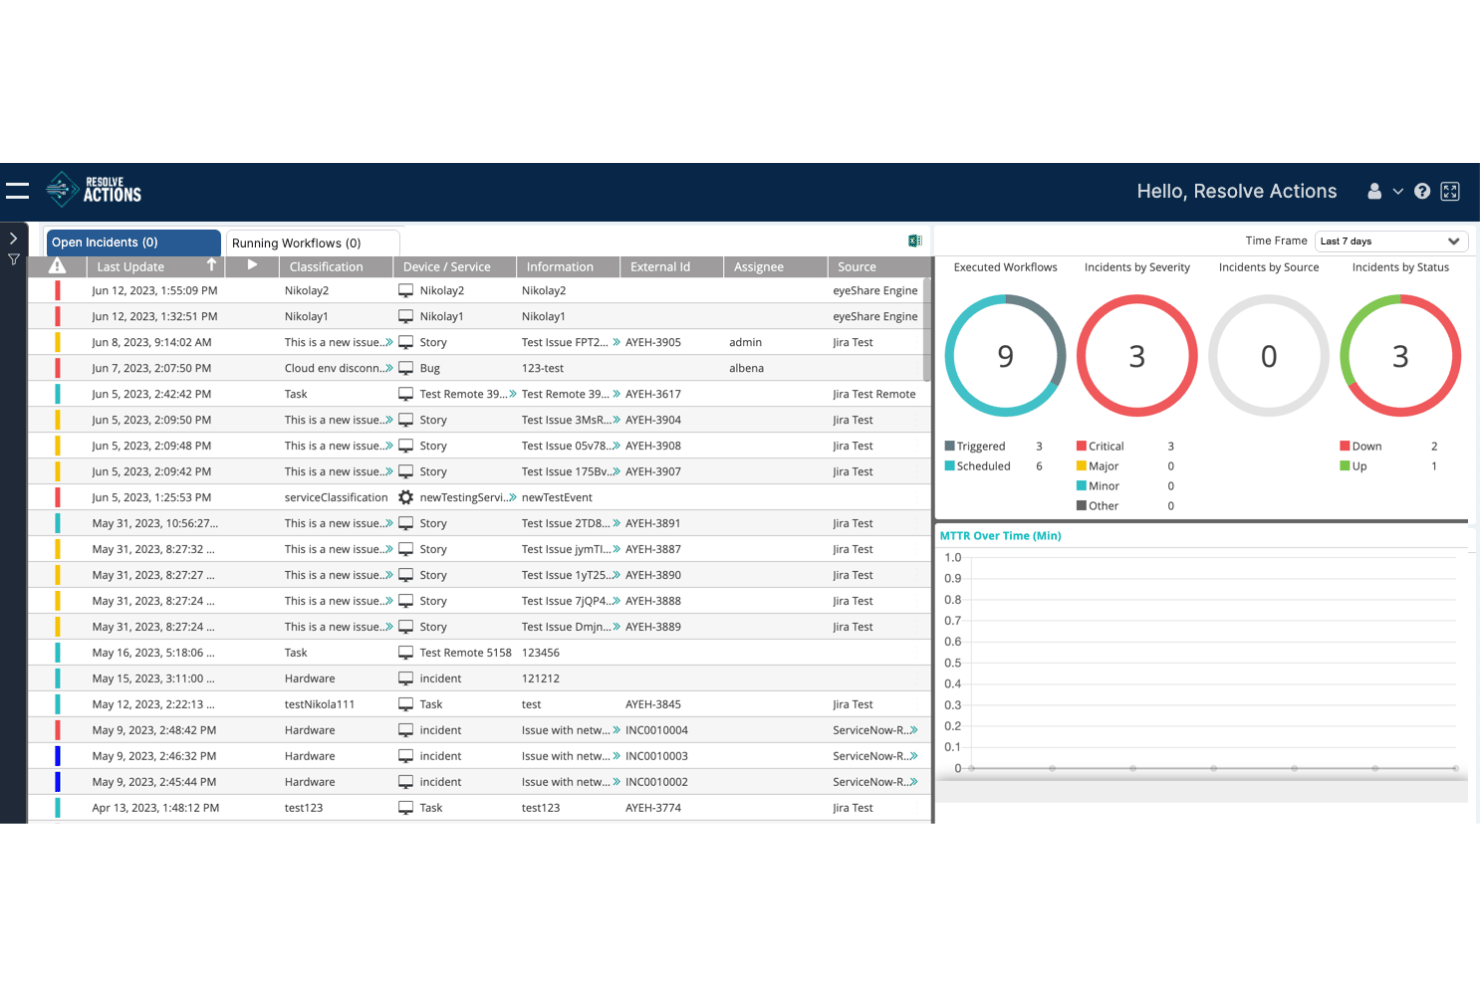Select the assignee cell 'admin'
Image resolution: width=1480 pixels, height=987 pixels.
(x=745, y=342)
